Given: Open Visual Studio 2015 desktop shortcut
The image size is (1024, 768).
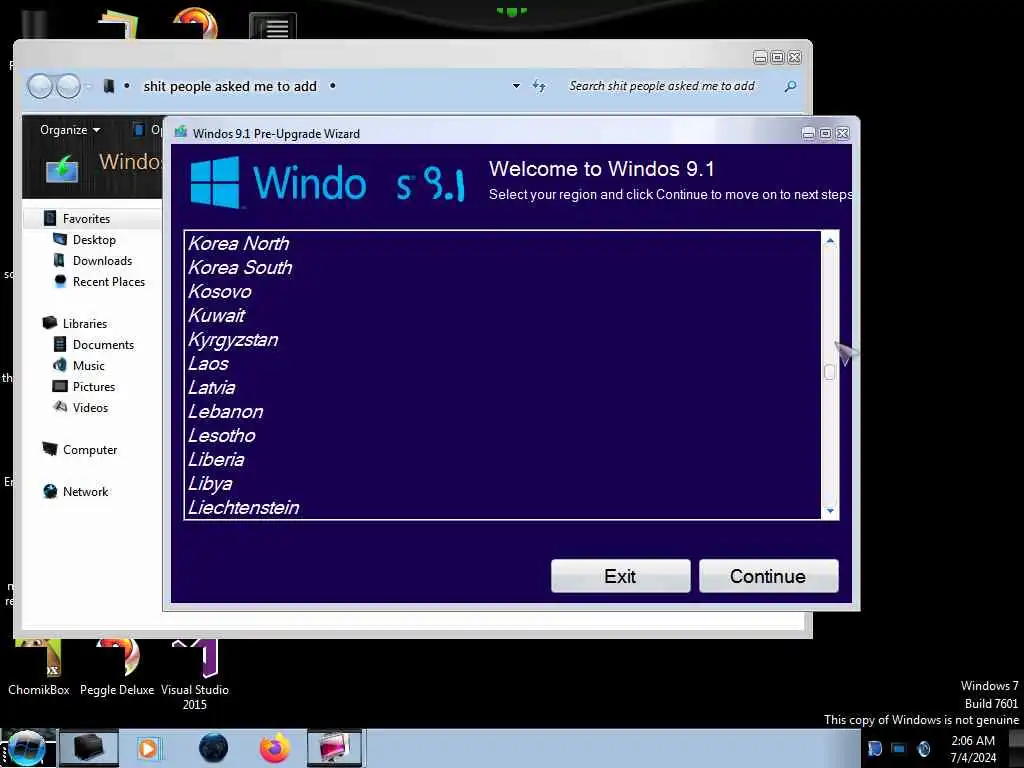Looking at the screenshot, I should pos(195,676).
